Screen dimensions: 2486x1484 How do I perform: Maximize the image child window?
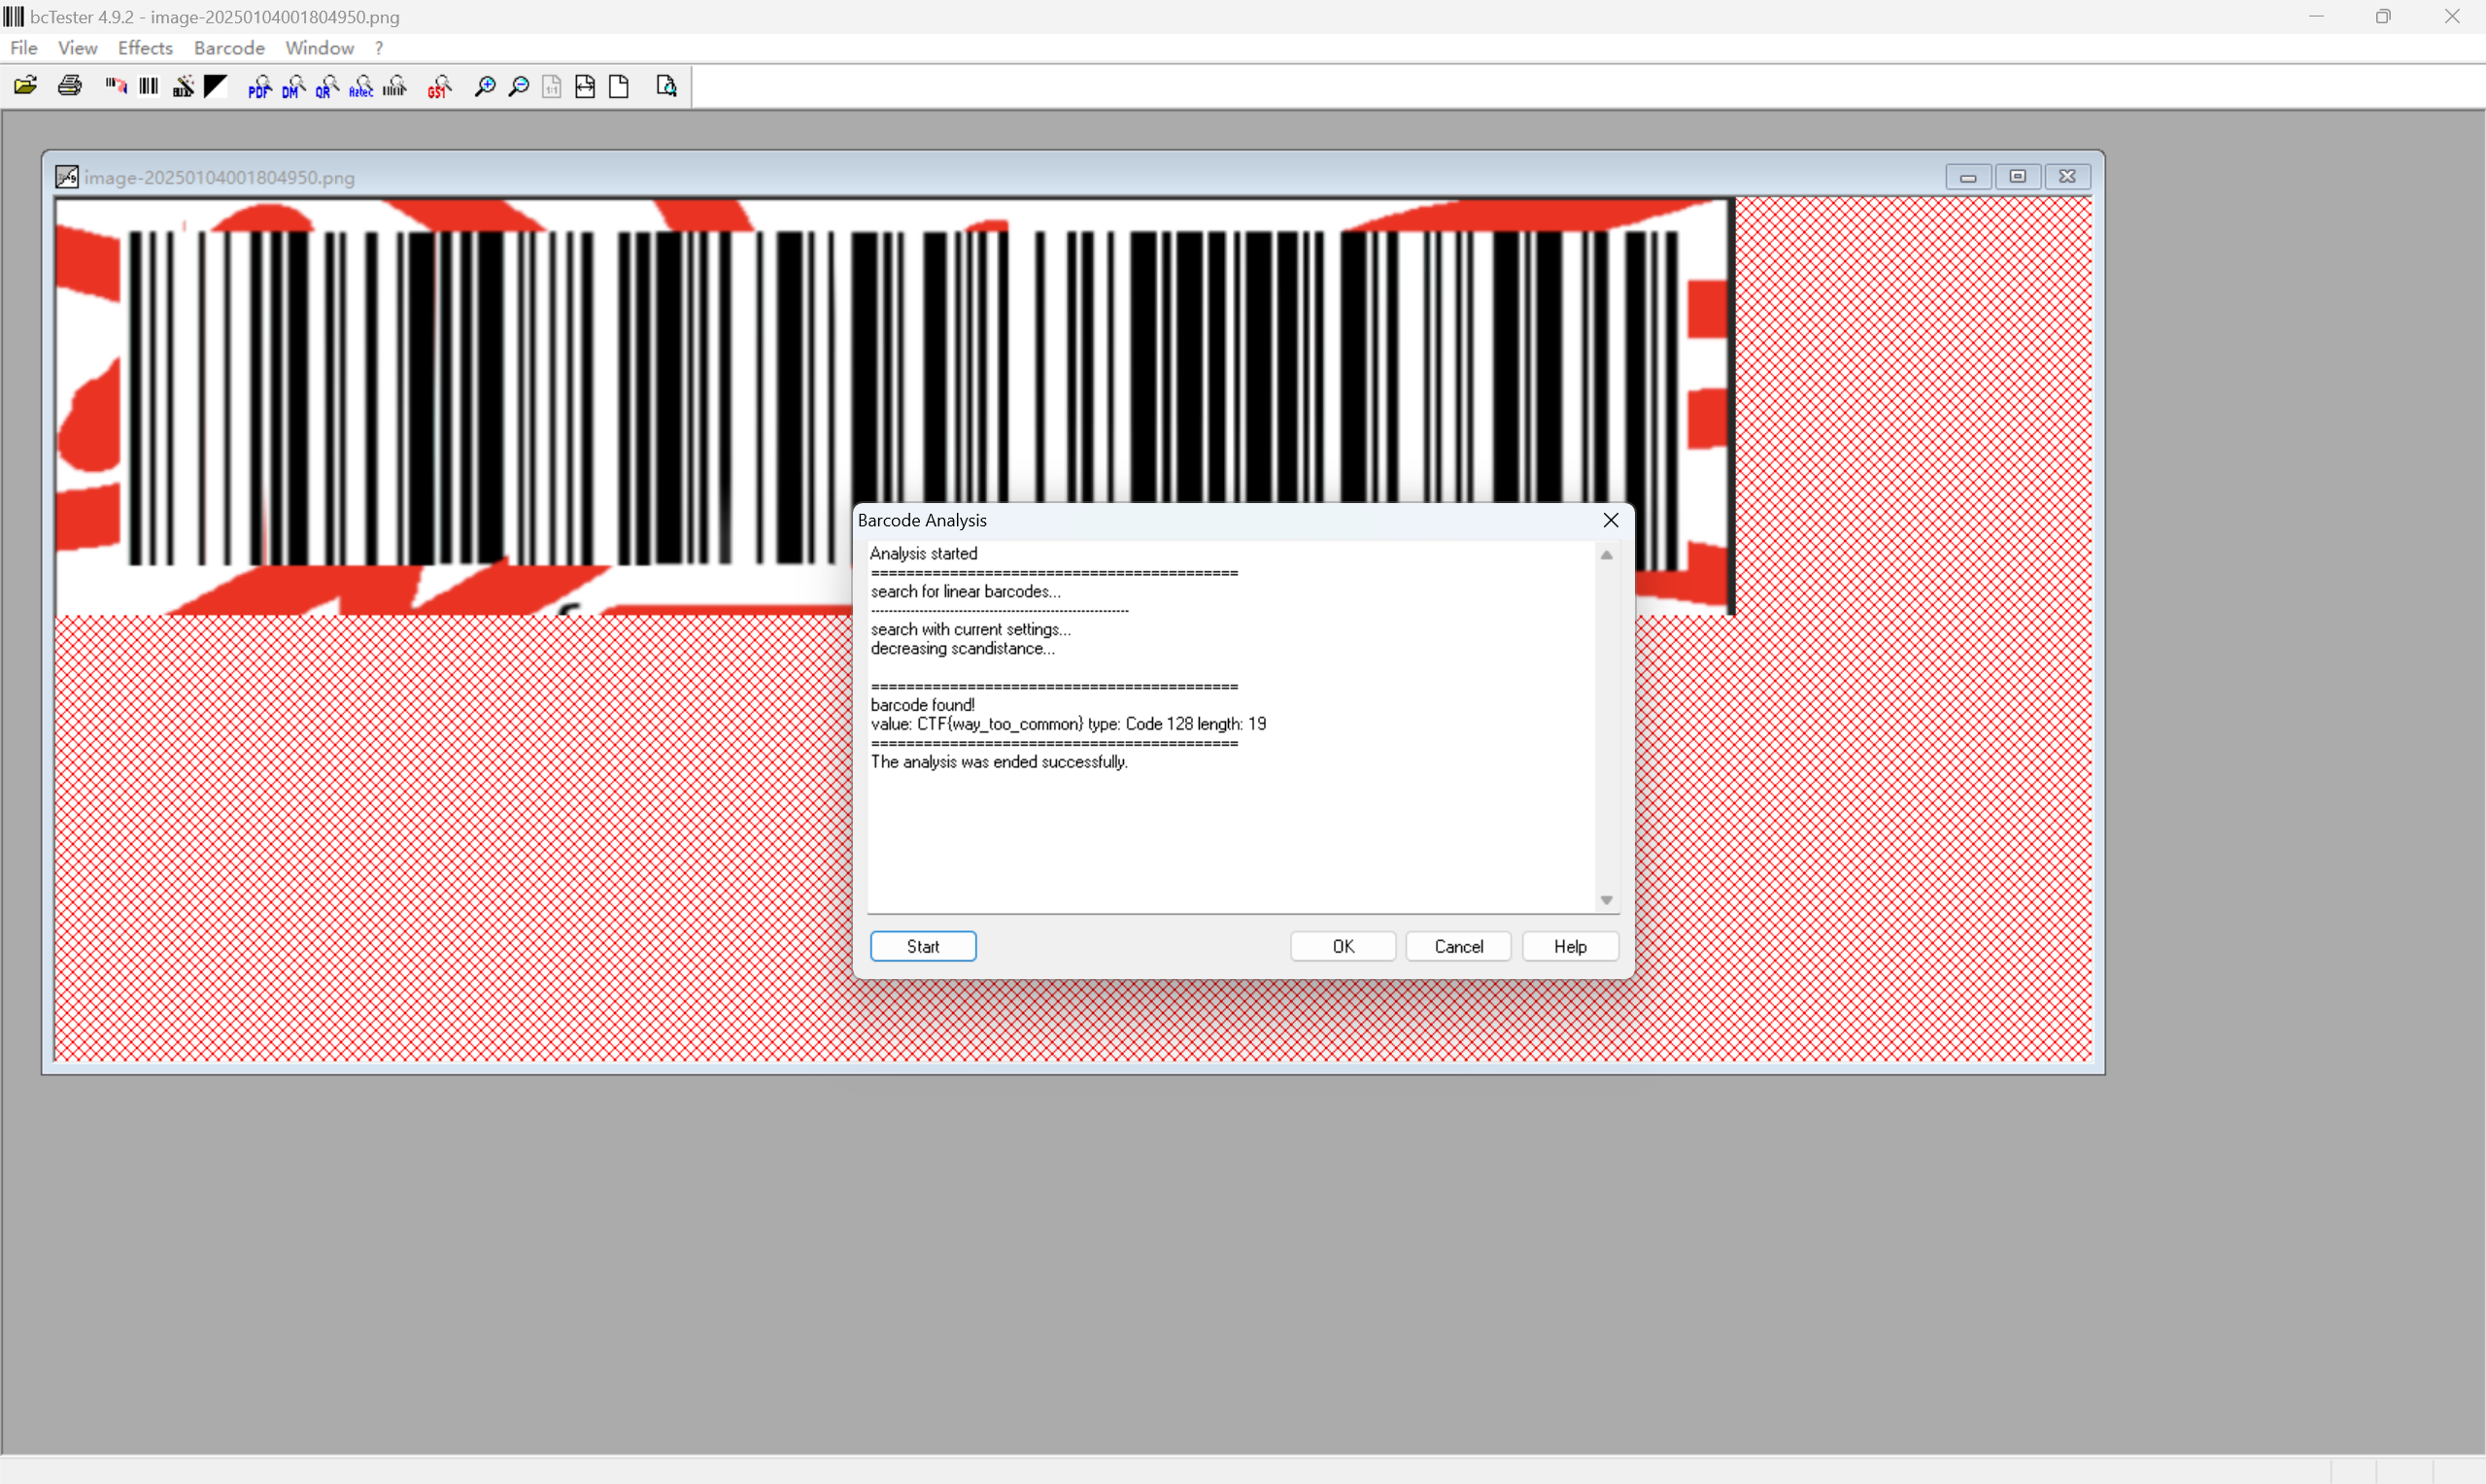click(x=2017, y=177)
